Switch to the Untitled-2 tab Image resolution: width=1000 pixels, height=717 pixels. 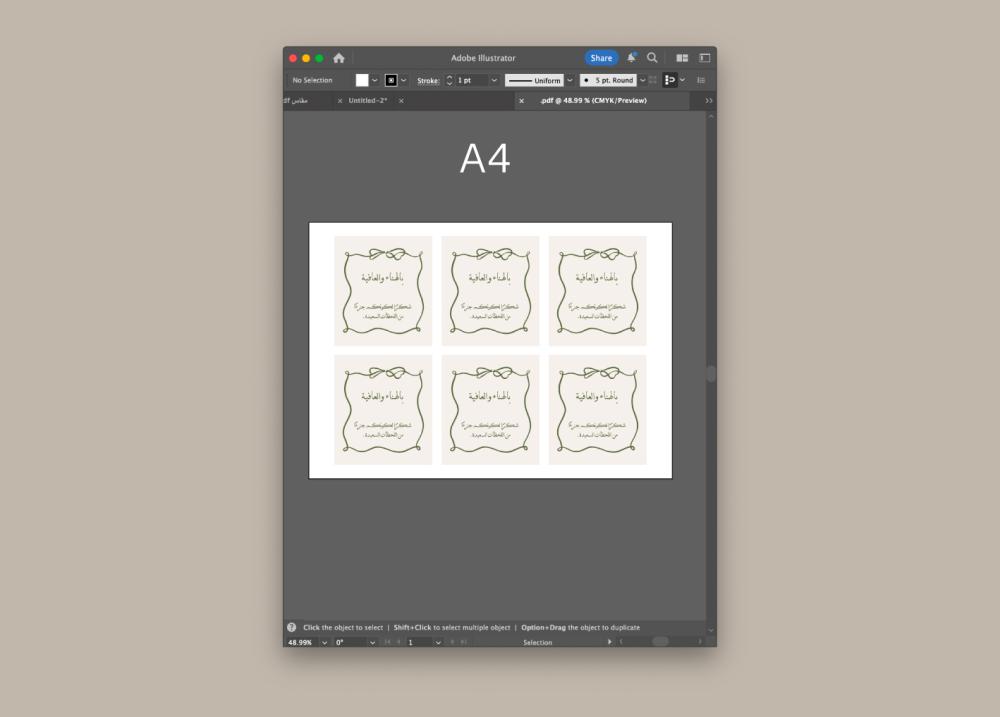pyautogui.click(x=368, y=101)
